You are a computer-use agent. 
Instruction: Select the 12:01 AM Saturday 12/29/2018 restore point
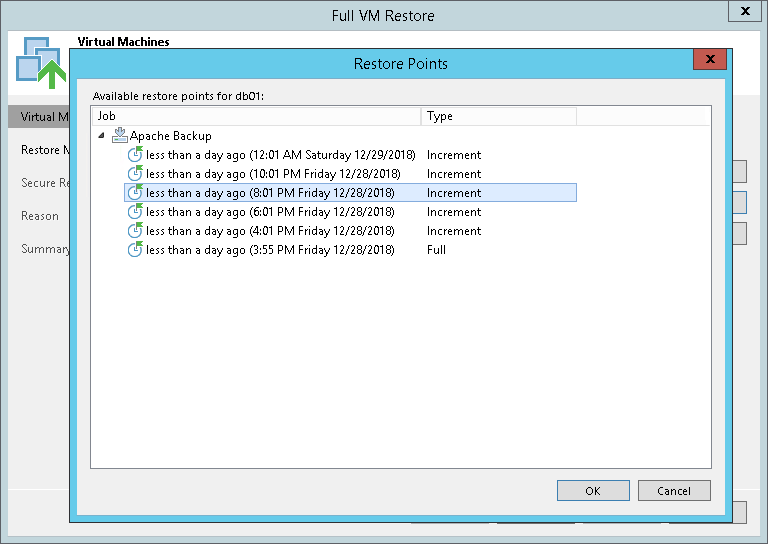pos(270,155)
